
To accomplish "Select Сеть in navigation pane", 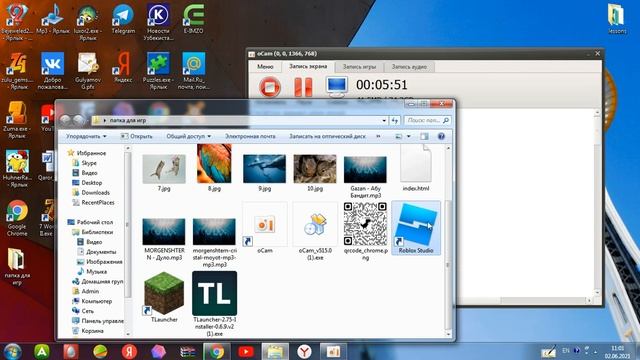I will pyautogui.click(x=87, y=311).
